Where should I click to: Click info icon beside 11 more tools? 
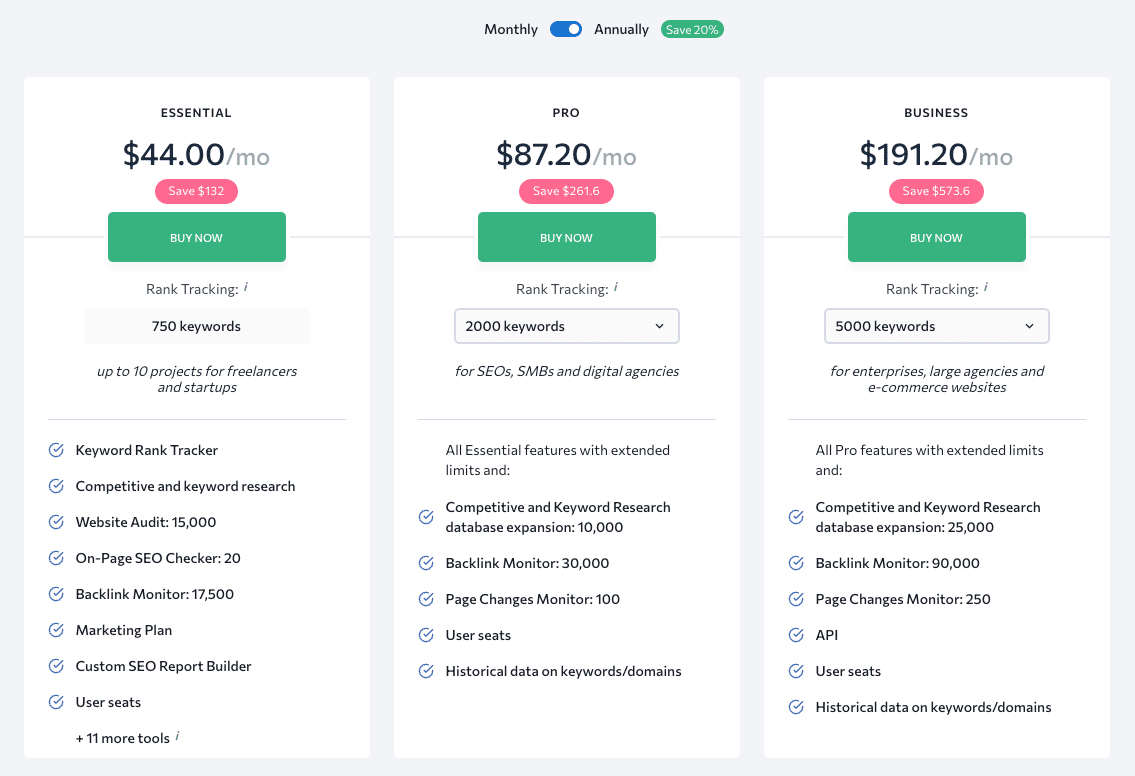[177, 736]
